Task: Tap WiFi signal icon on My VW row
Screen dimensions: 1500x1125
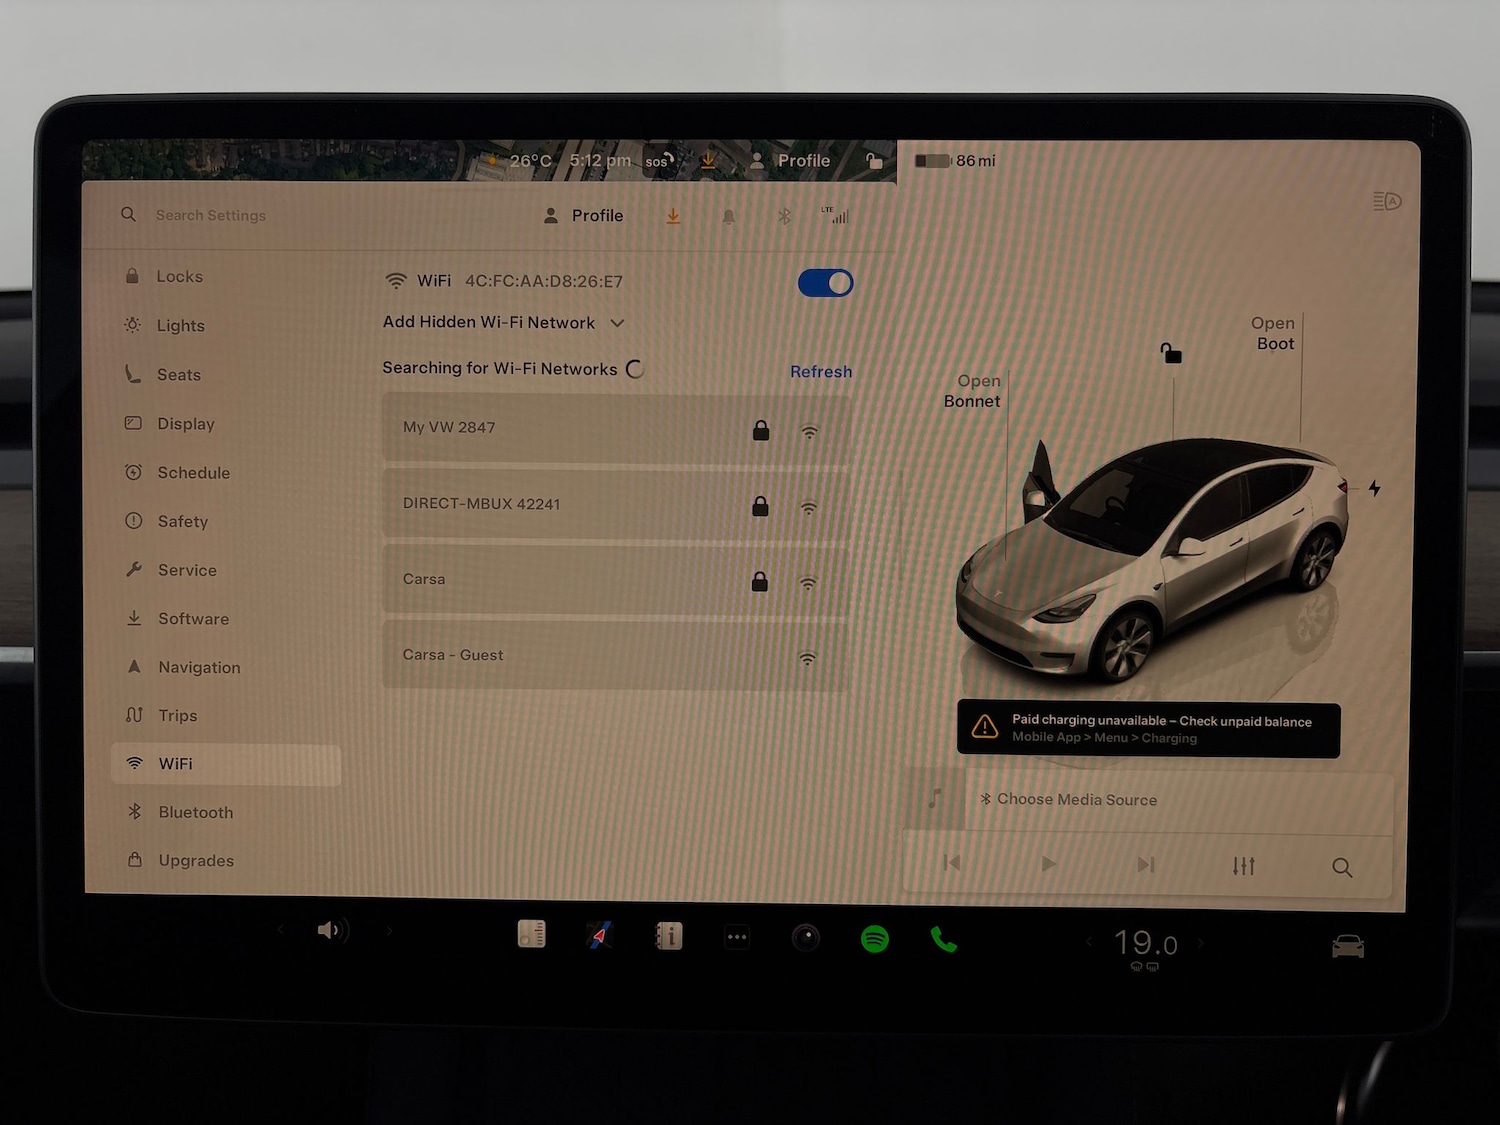Action: [810, 432]
